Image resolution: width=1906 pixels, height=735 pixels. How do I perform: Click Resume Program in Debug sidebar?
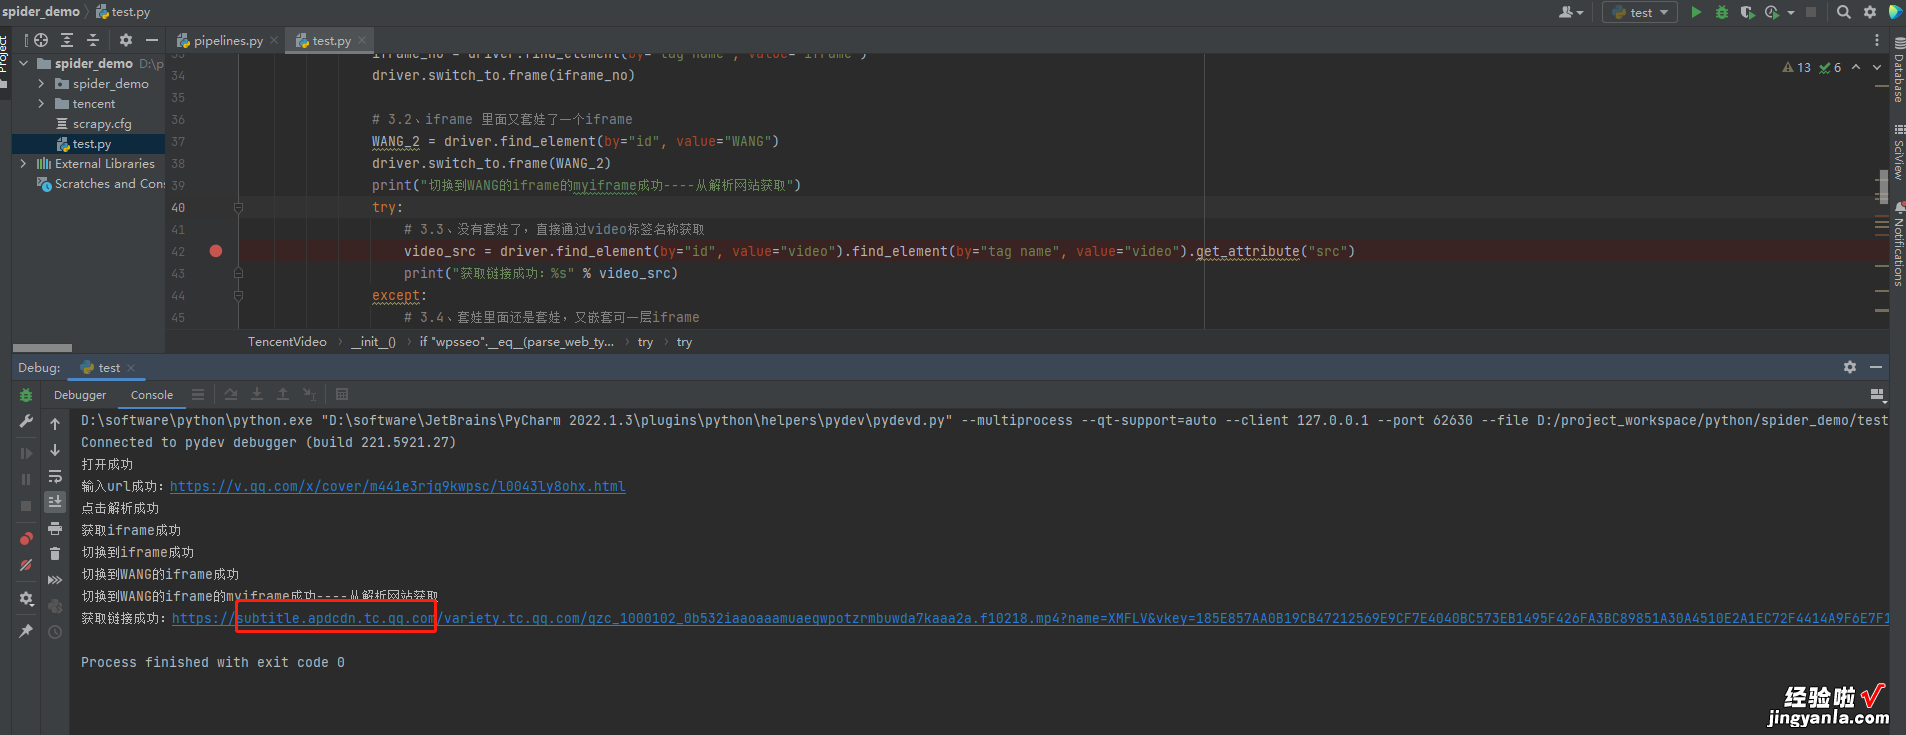pyautogui.click(x=26, y=453)
